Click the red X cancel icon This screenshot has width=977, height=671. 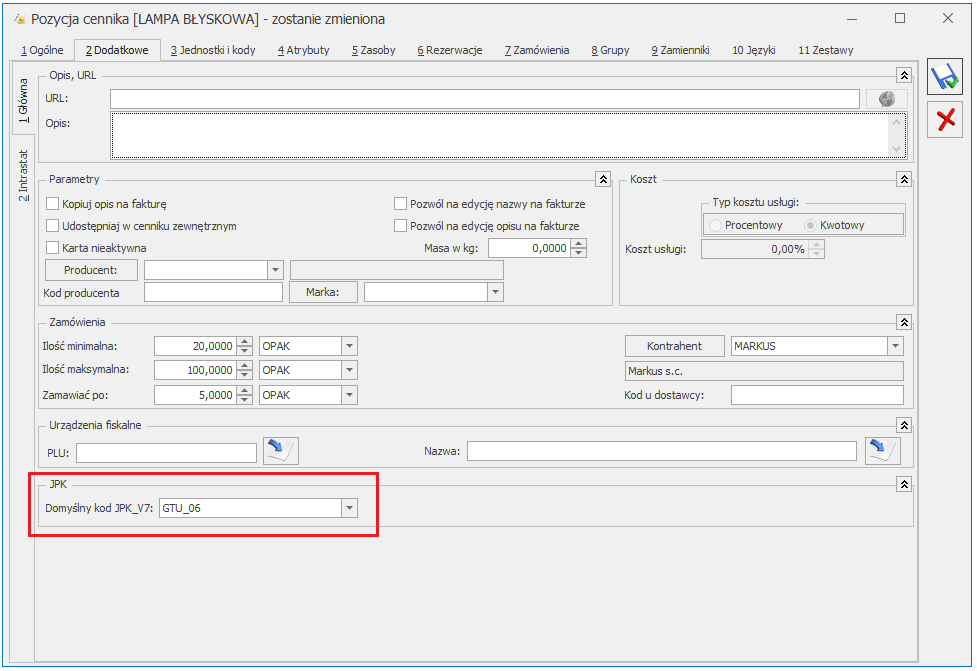945,120
